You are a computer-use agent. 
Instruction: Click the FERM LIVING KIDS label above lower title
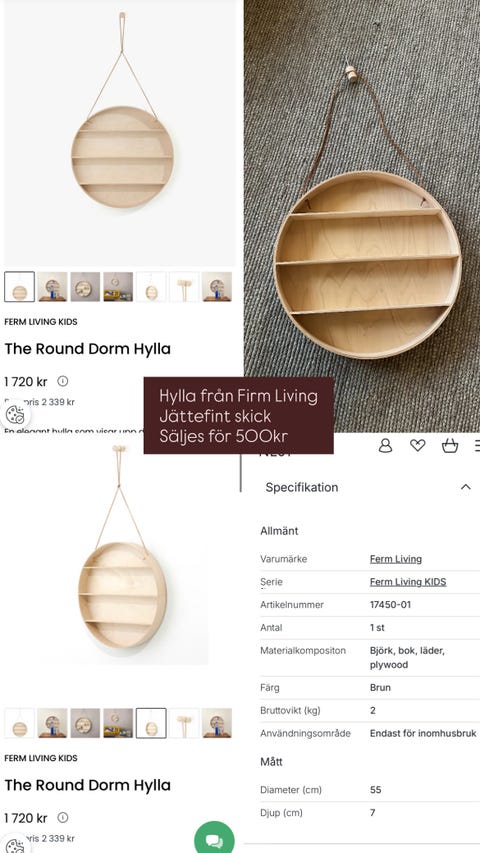(x=41, y=758)
